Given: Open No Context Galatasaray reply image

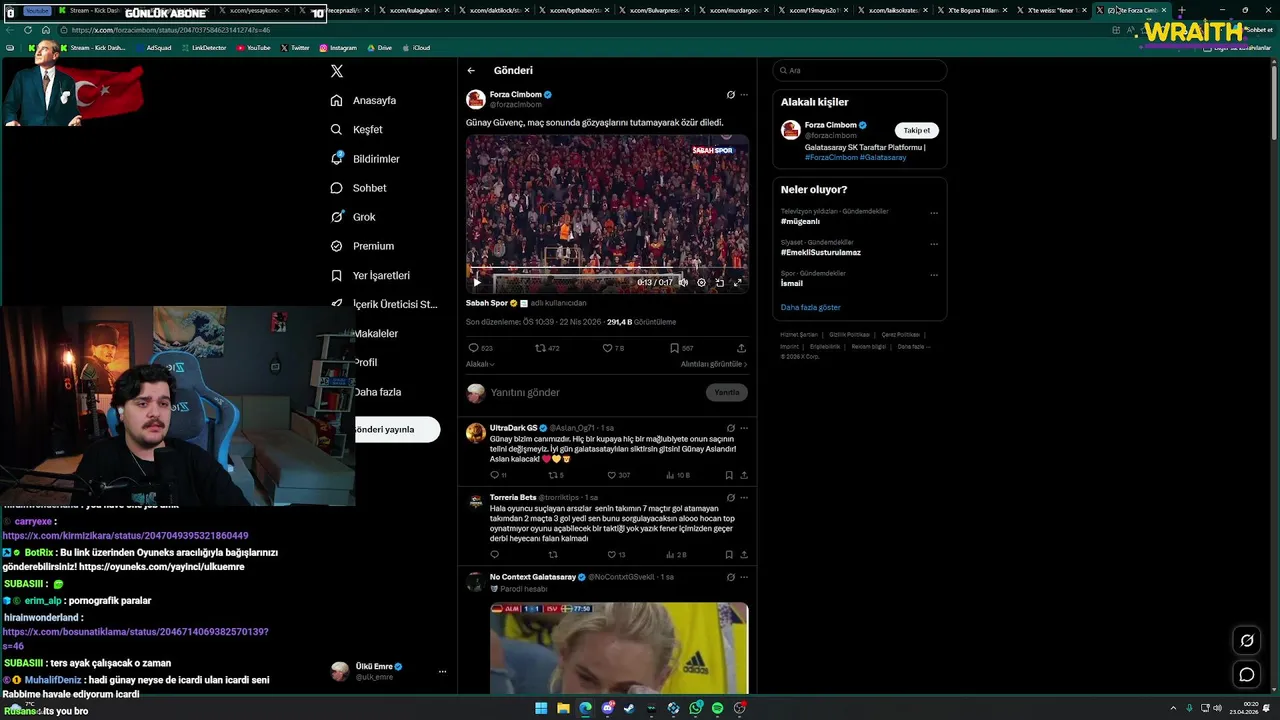Looking at the screenshot, I should 619,648.
